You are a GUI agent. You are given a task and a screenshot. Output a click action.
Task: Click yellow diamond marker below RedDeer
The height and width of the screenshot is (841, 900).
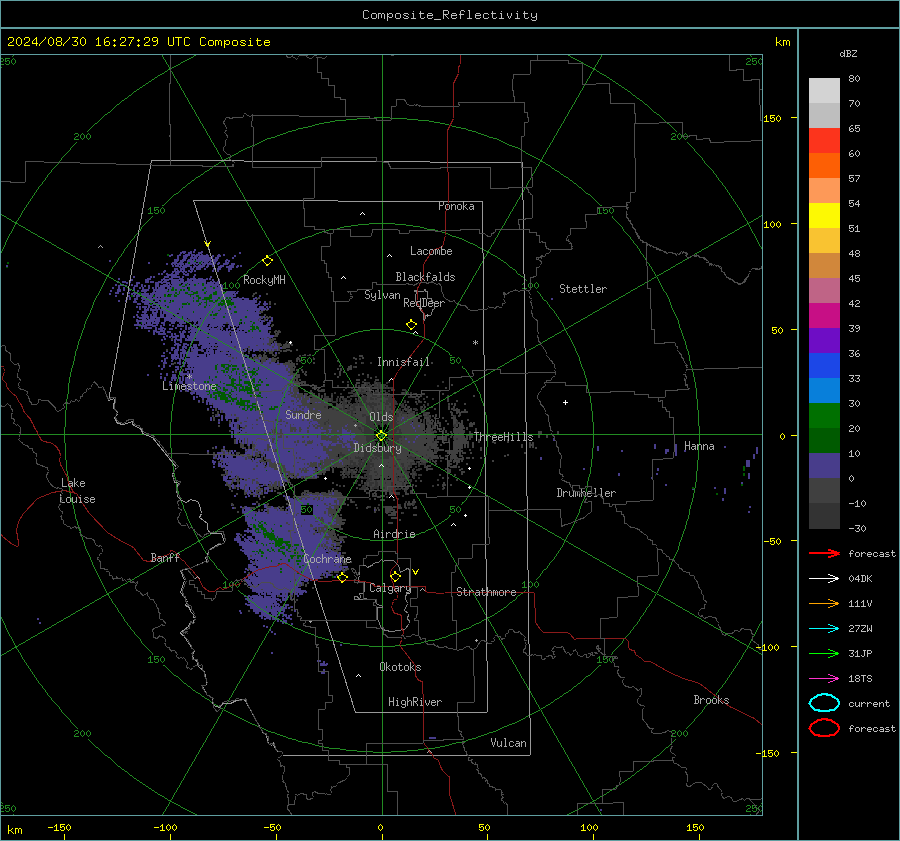[411, 325]
